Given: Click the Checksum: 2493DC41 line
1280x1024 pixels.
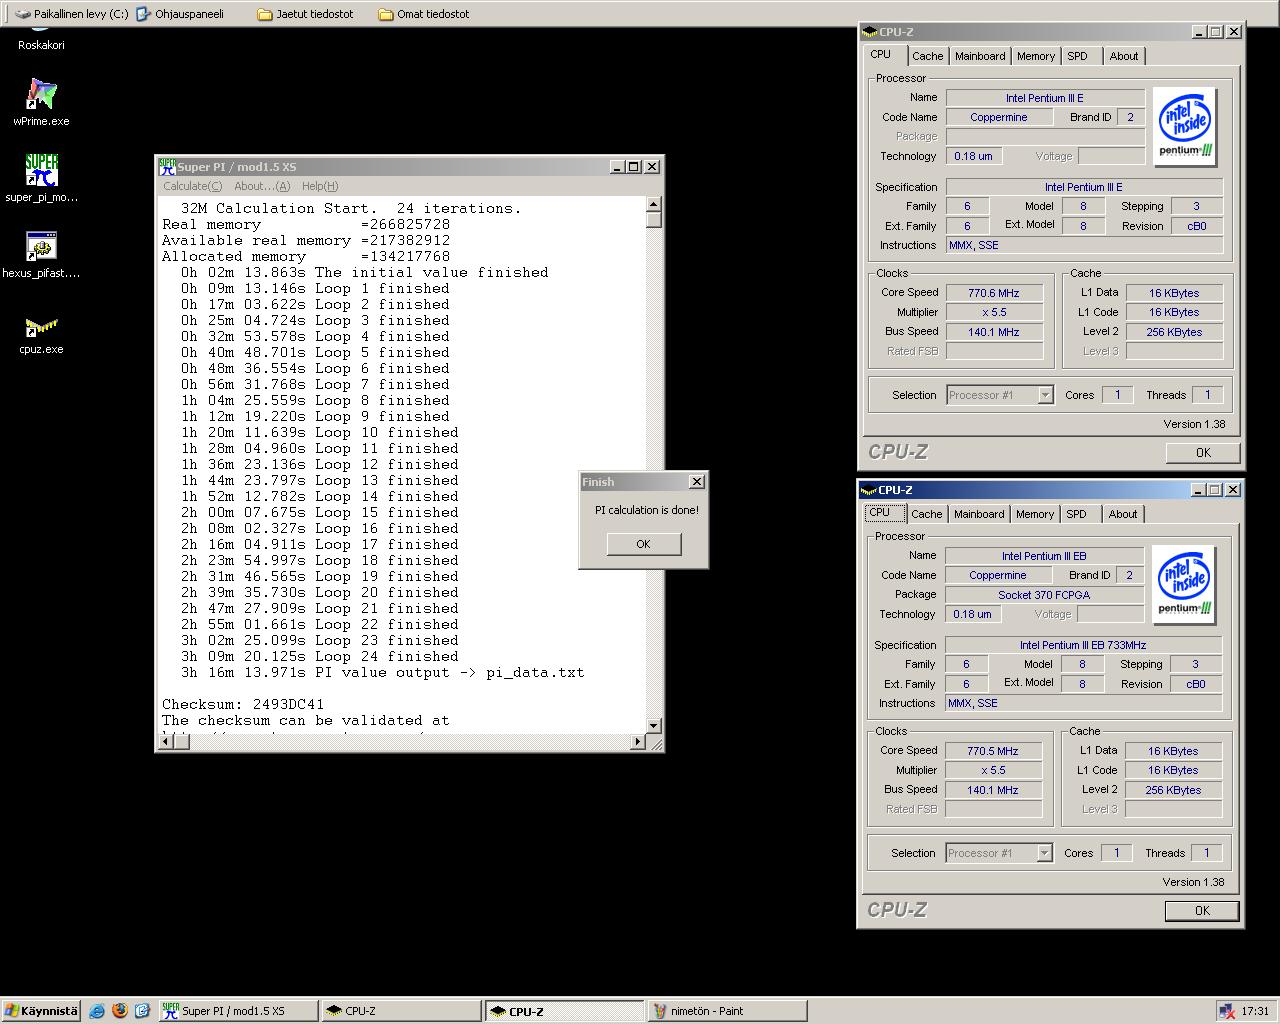Looking at the screenshot, I should click(243, 704).
